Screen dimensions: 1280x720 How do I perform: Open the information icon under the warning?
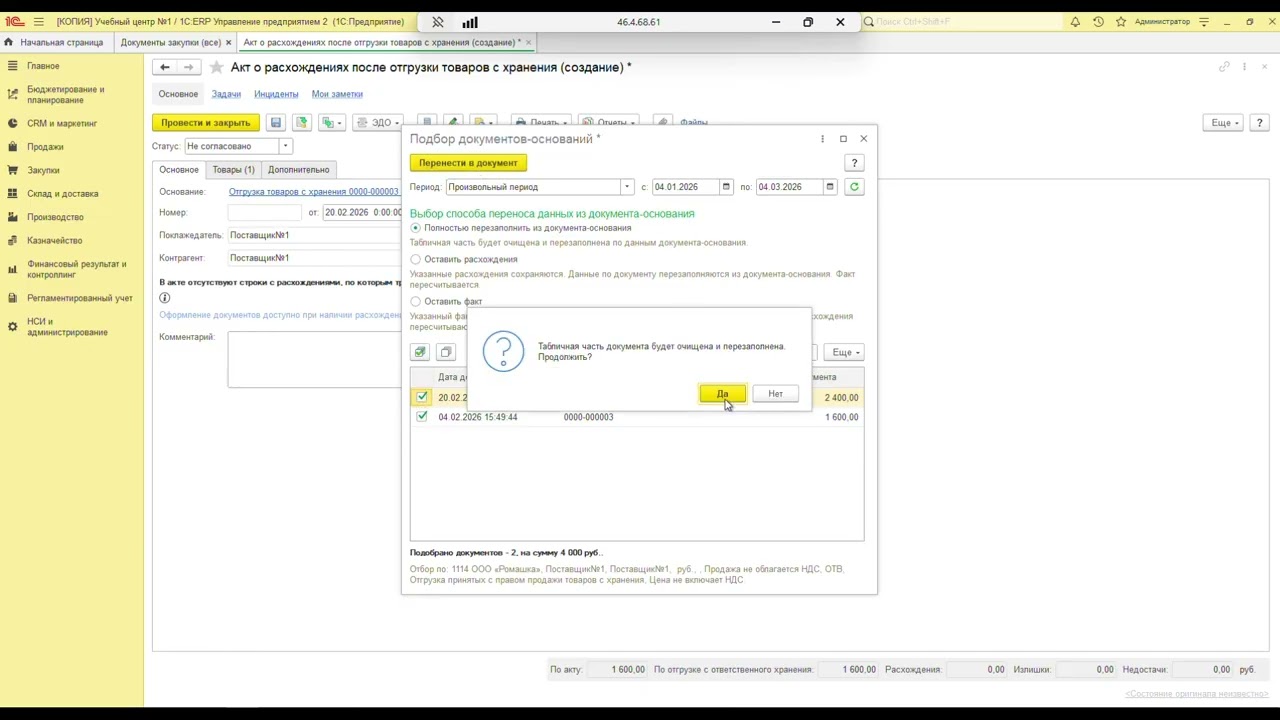pos(165,298)
